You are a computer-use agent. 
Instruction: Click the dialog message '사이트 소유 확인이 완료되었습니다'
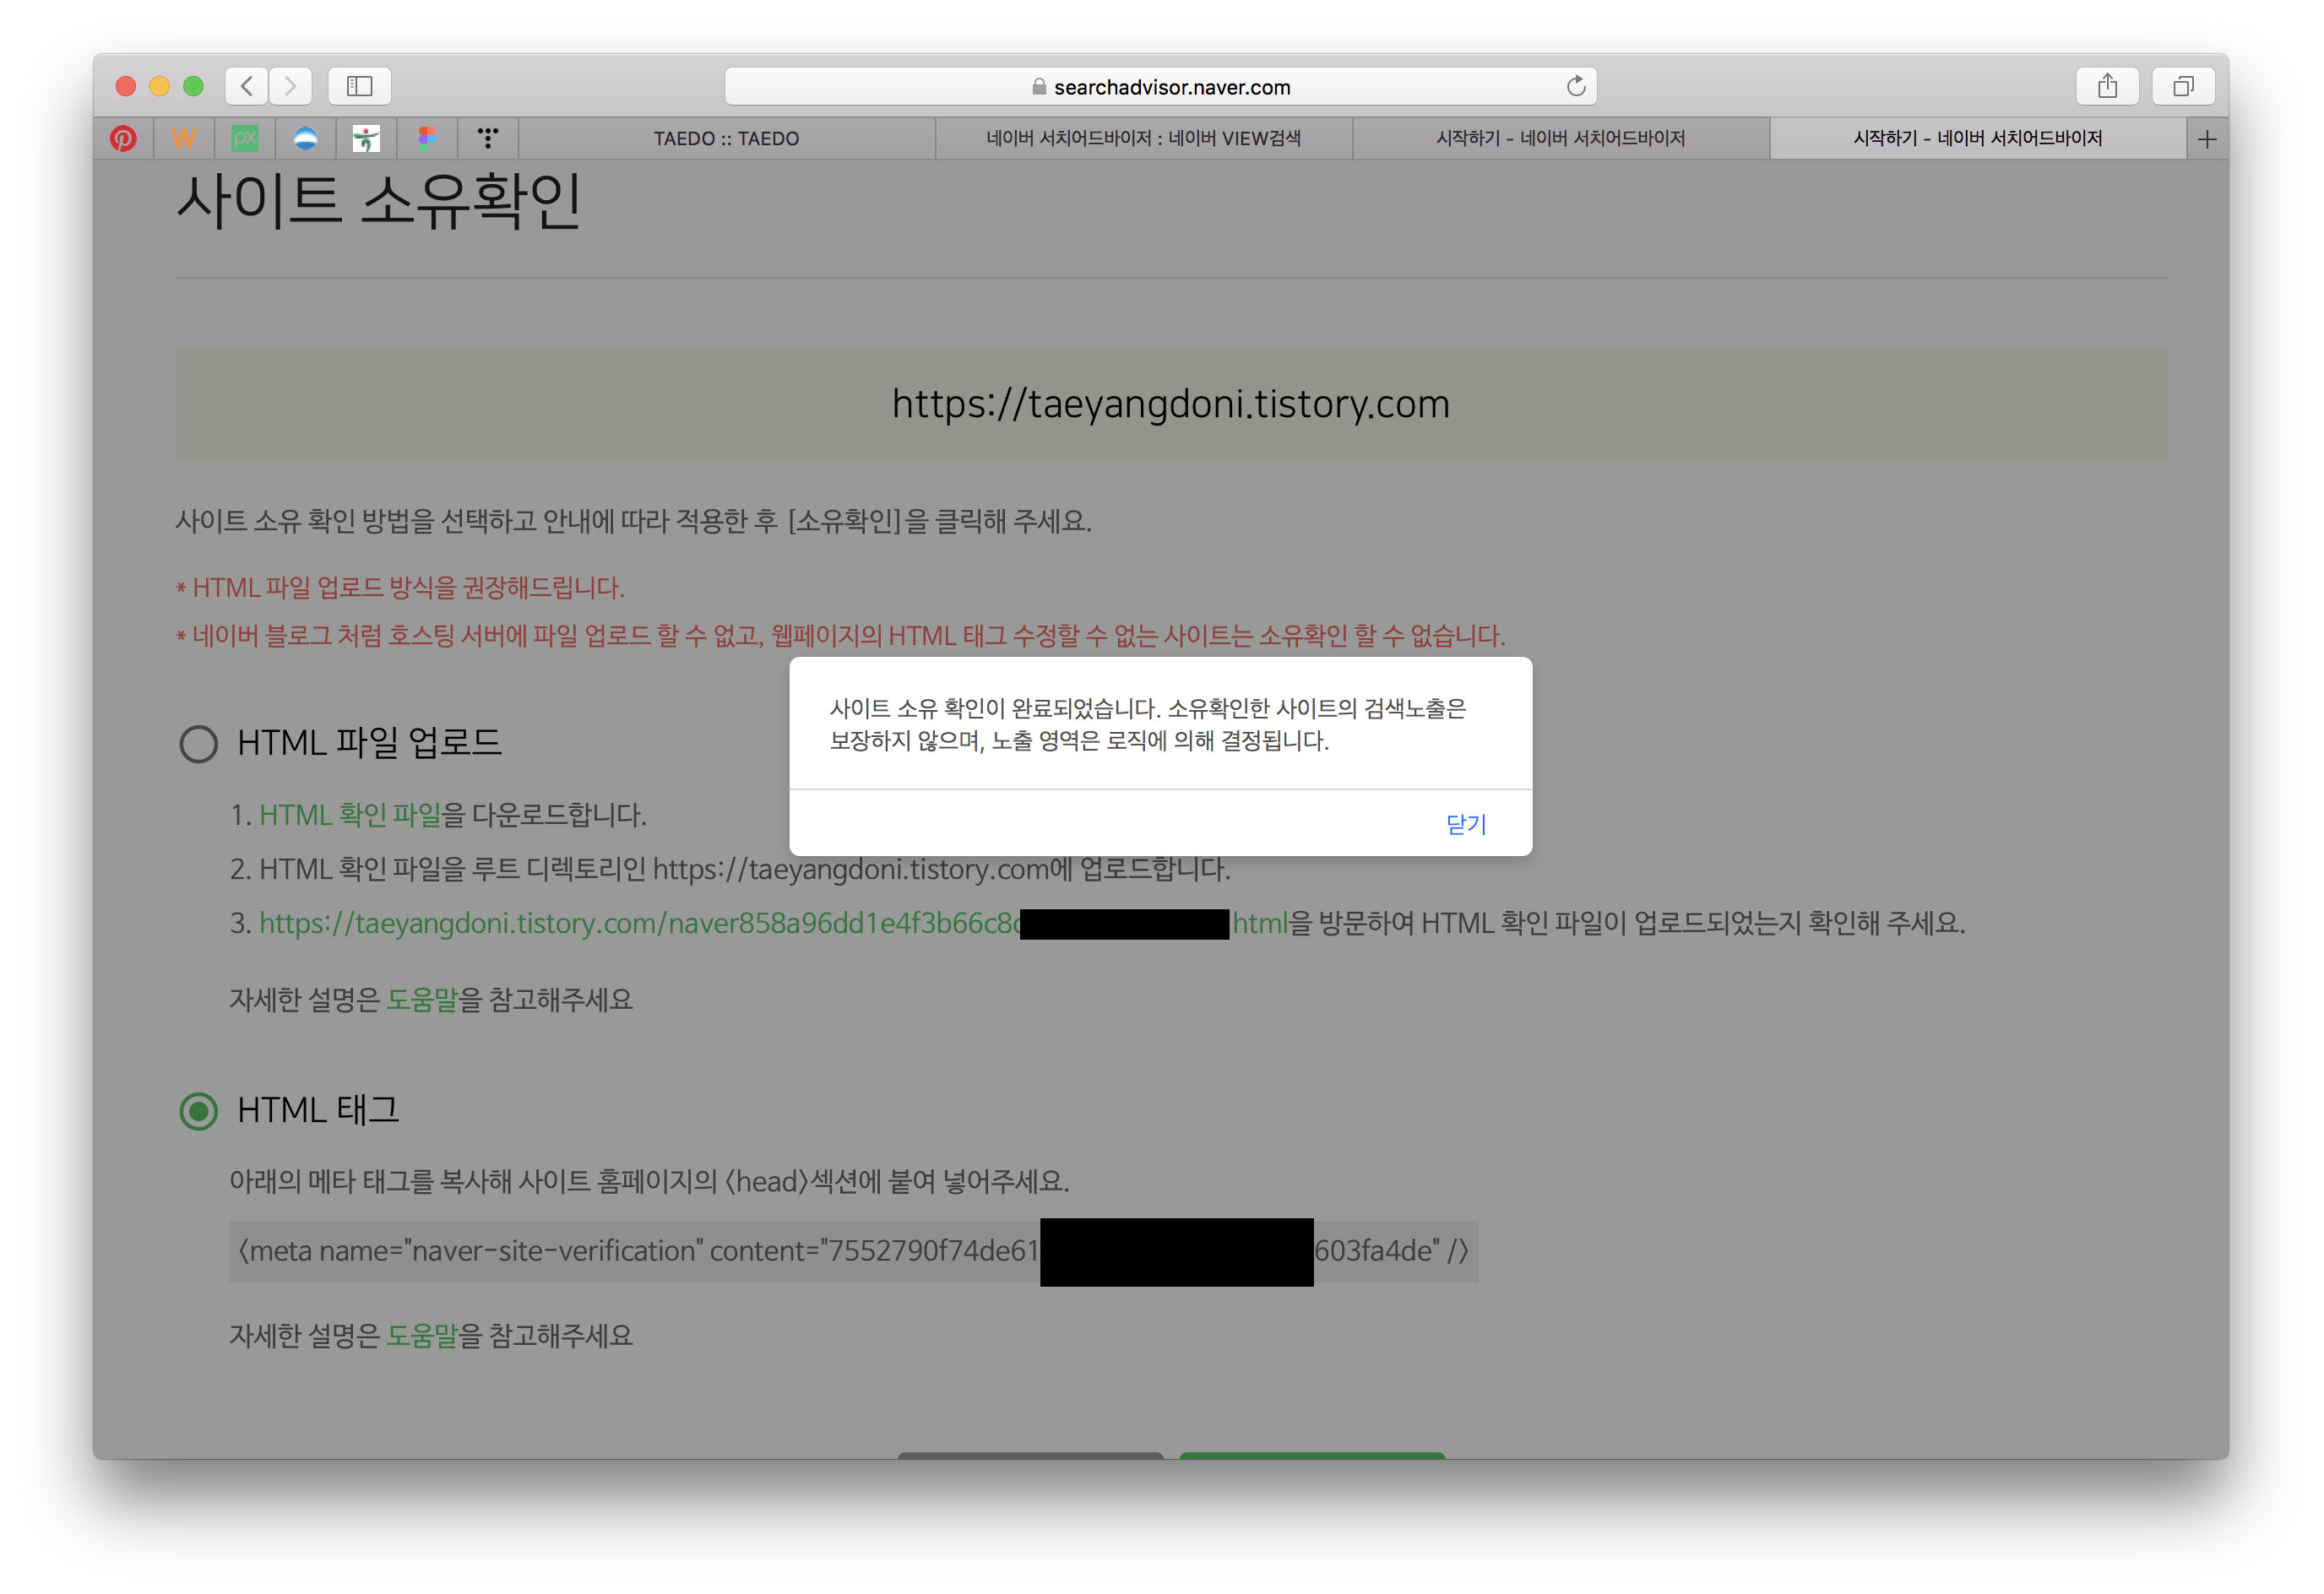(x=1147, y=724)
